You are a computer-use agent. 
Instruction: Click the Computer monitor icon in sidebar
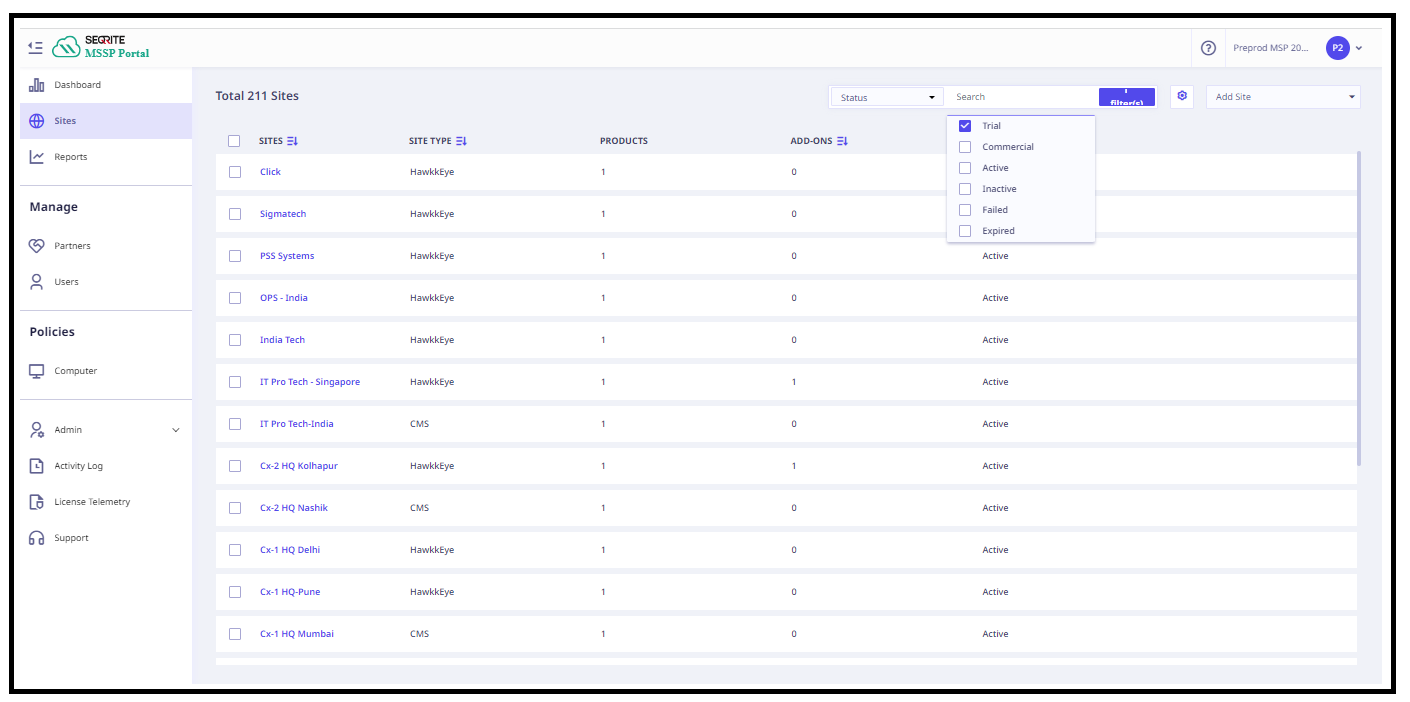click(36, 371)
